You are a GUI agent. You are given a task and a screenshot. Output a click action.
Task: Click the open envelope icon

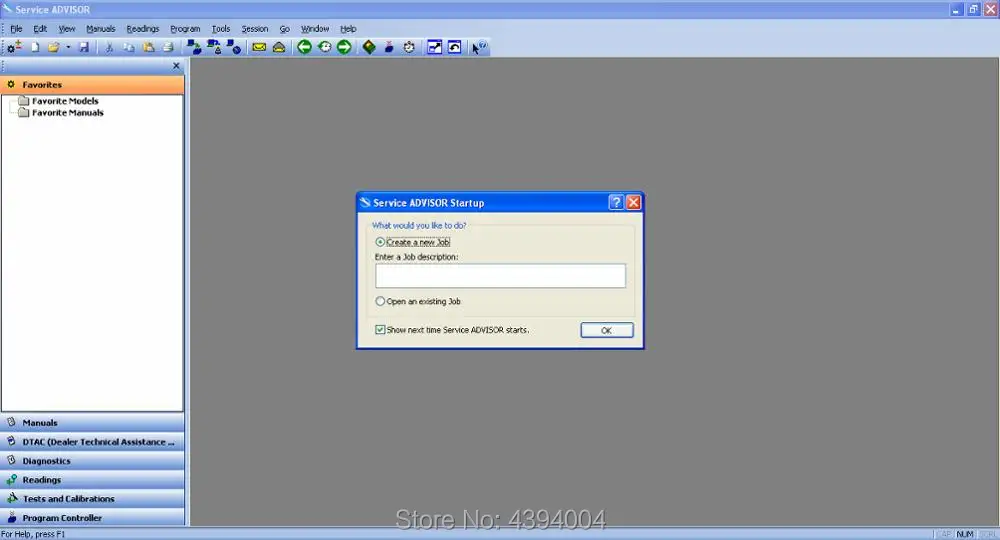279,47
